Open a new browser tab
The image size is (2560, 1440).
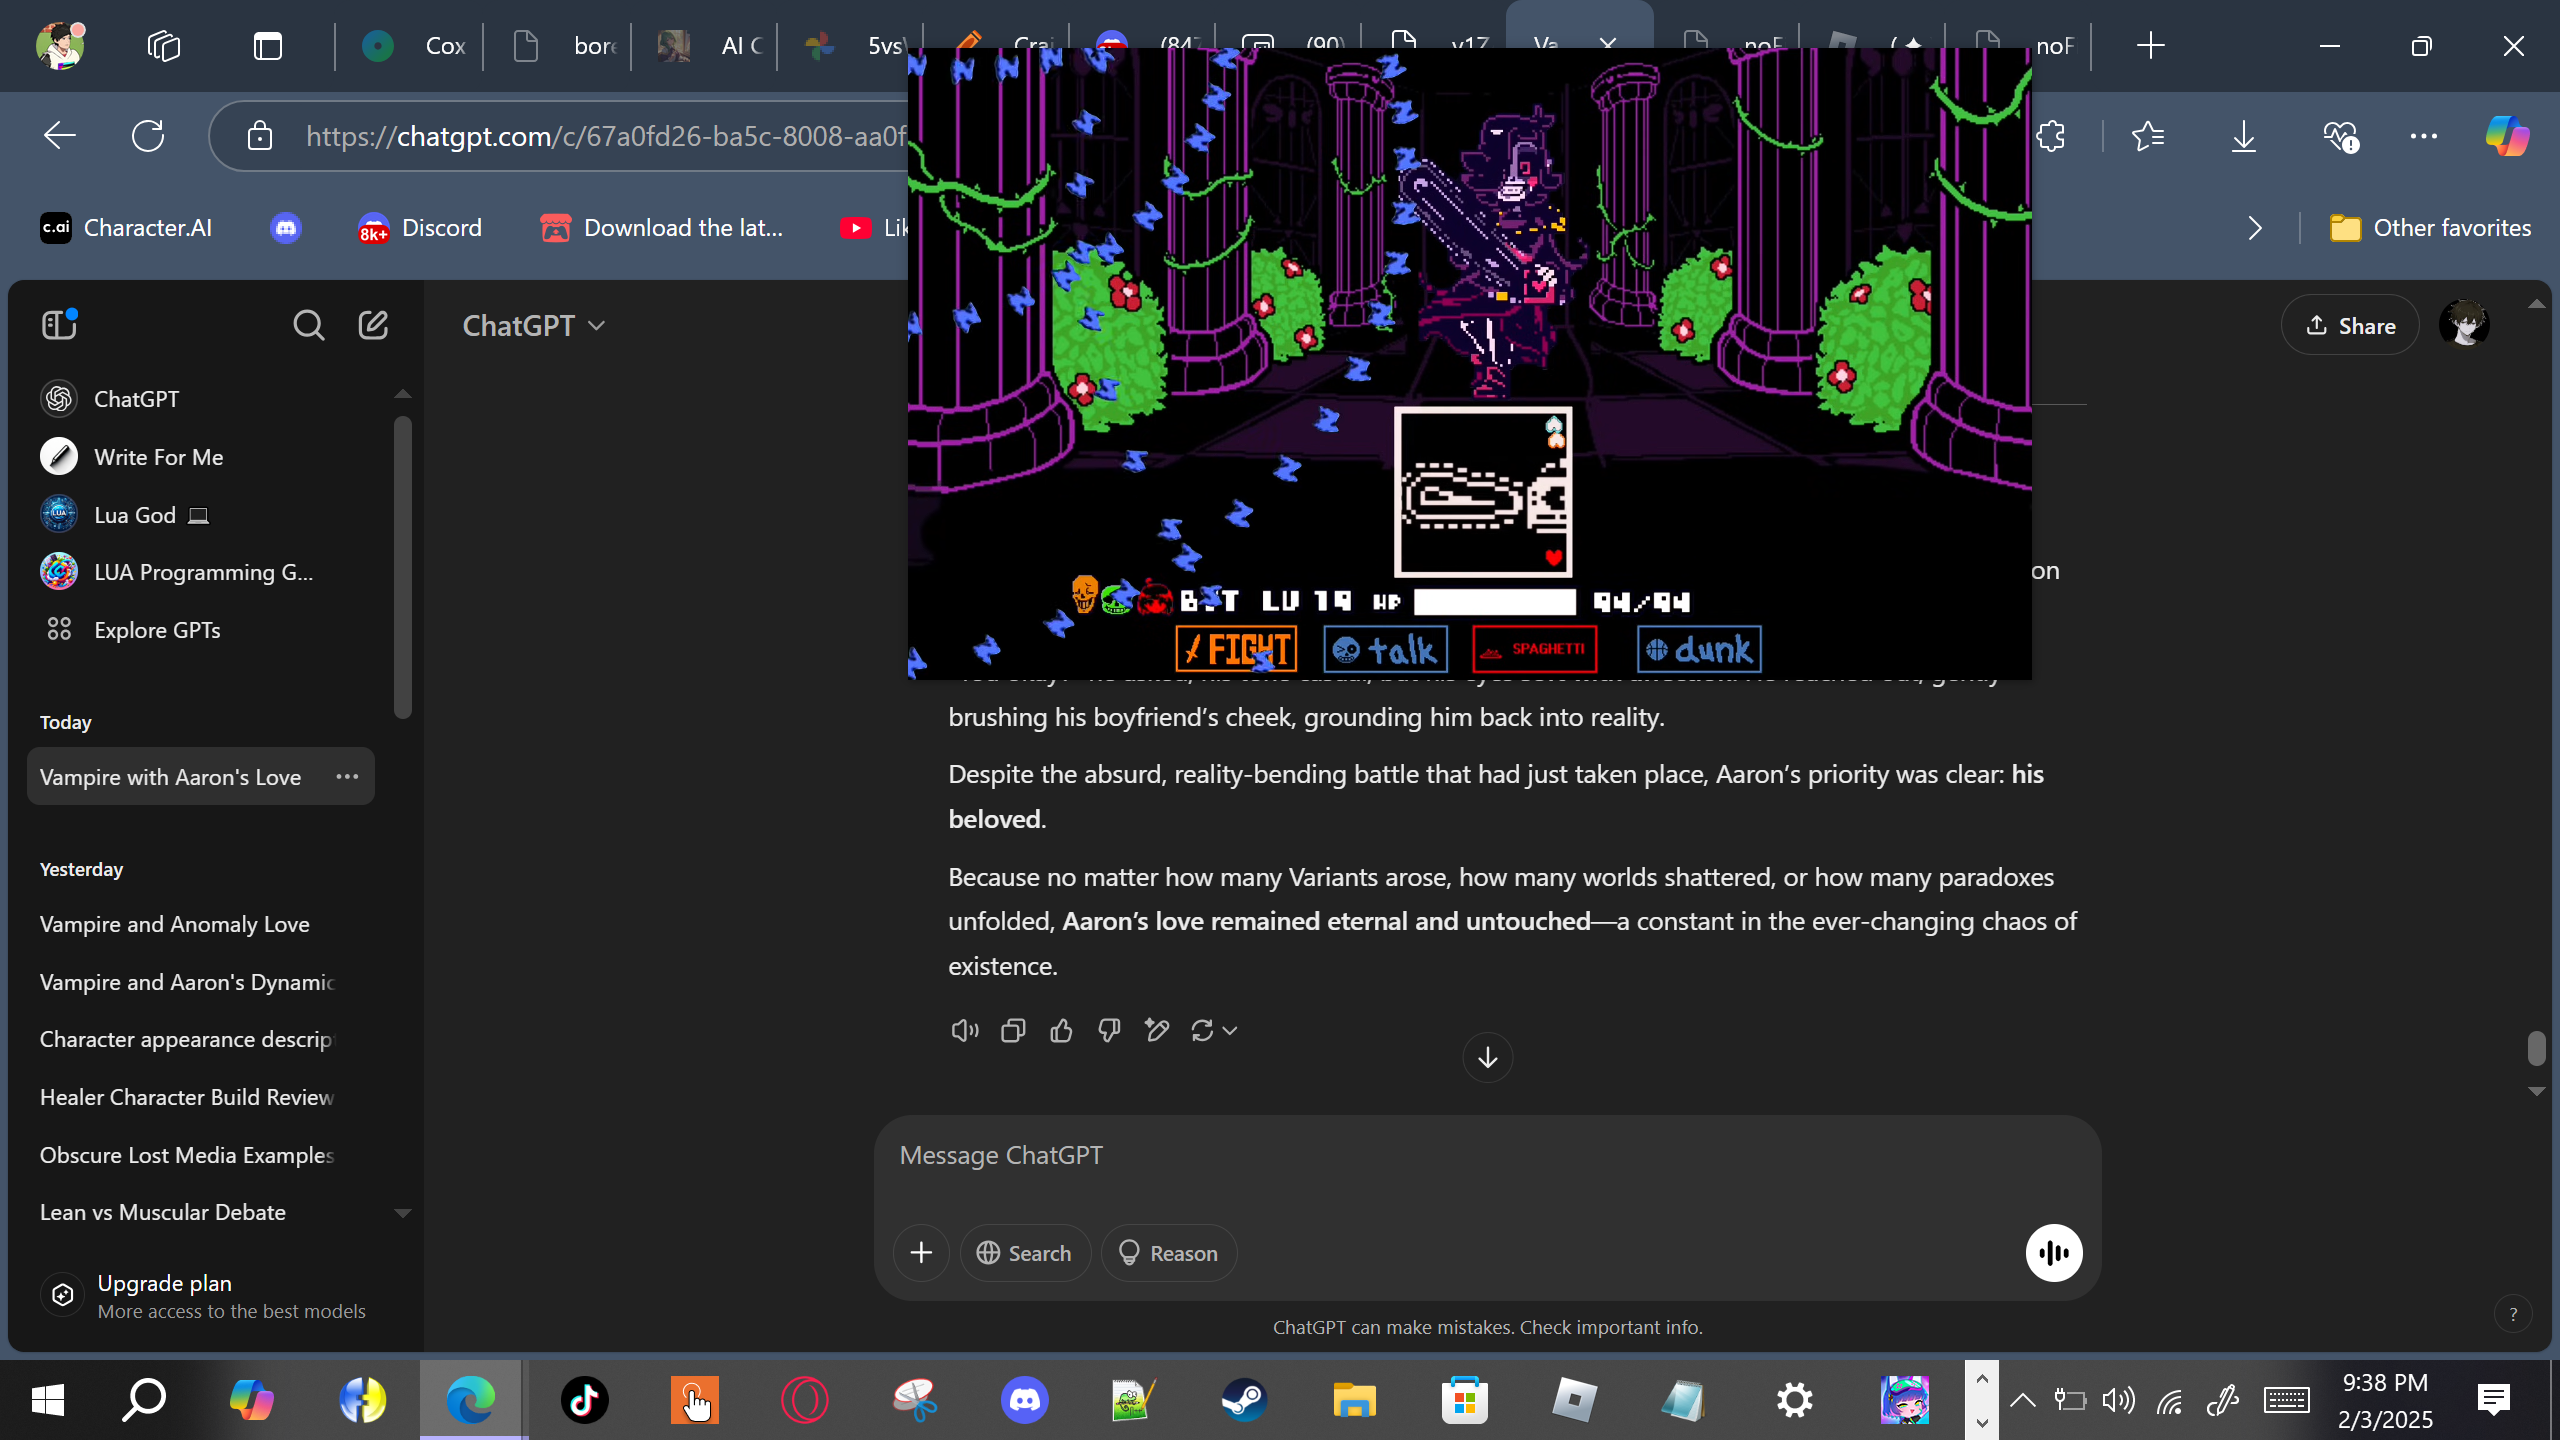2150,46
